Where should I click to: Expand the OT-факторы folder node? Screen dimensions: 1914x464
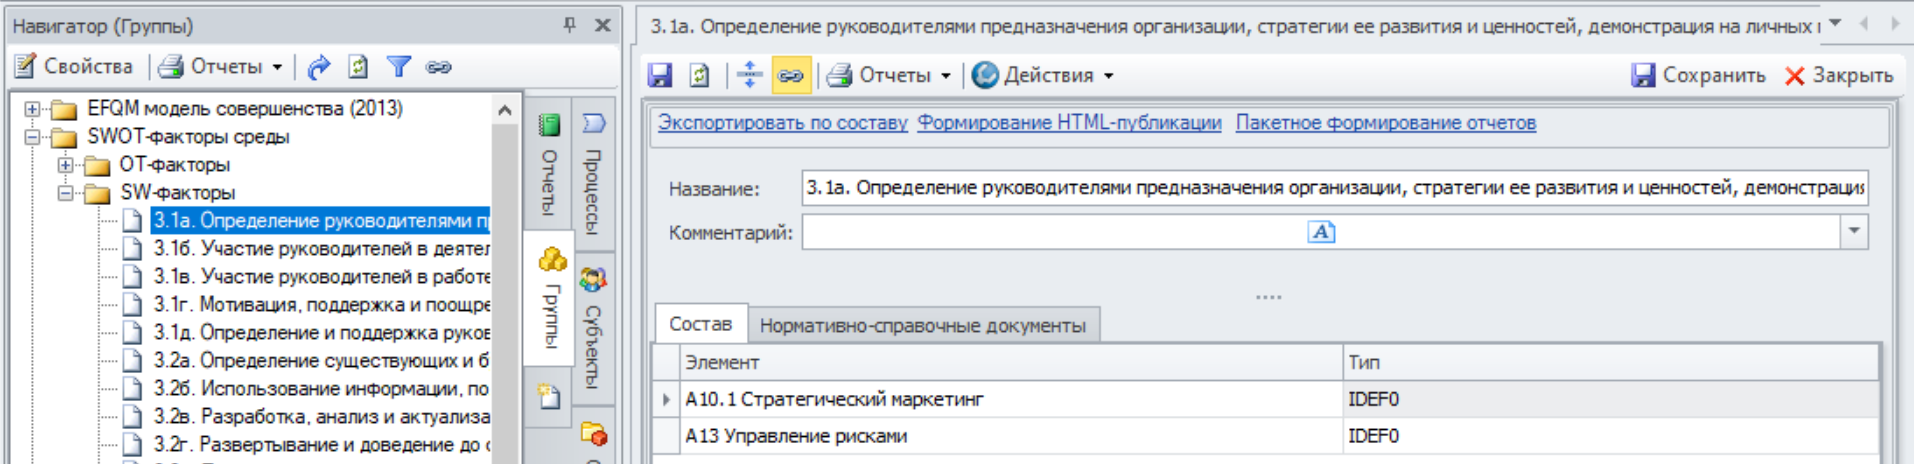[65, 165]
